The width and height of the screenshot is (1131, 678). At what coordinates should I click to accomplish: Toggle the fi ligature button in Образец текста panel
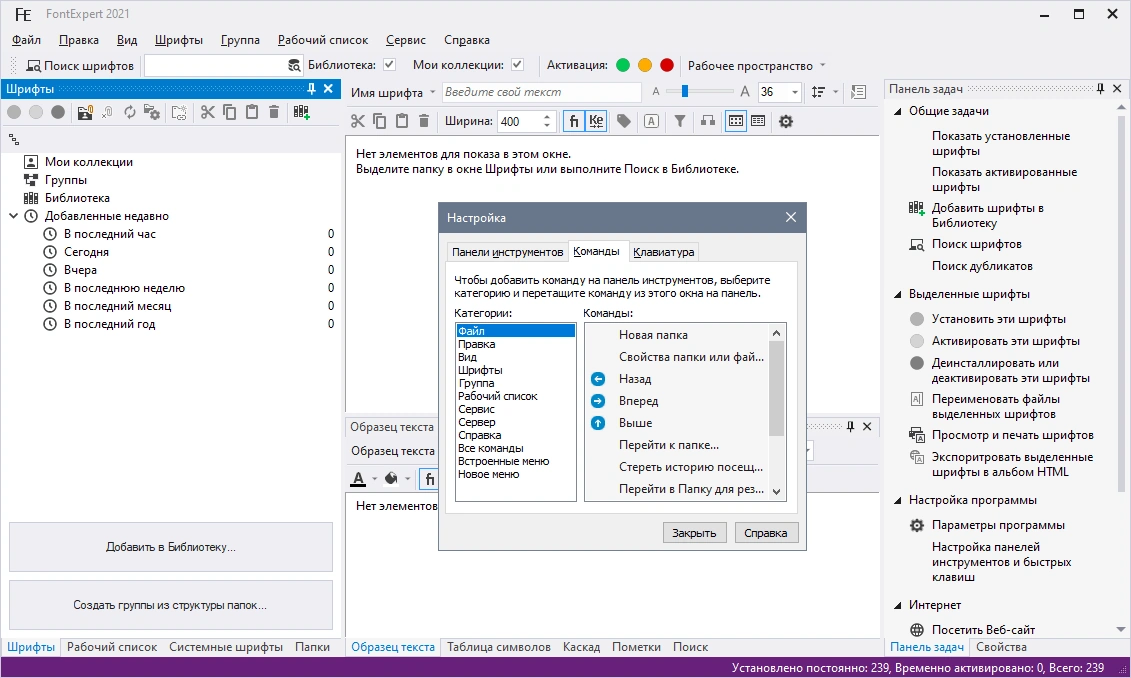coord(429,478)
